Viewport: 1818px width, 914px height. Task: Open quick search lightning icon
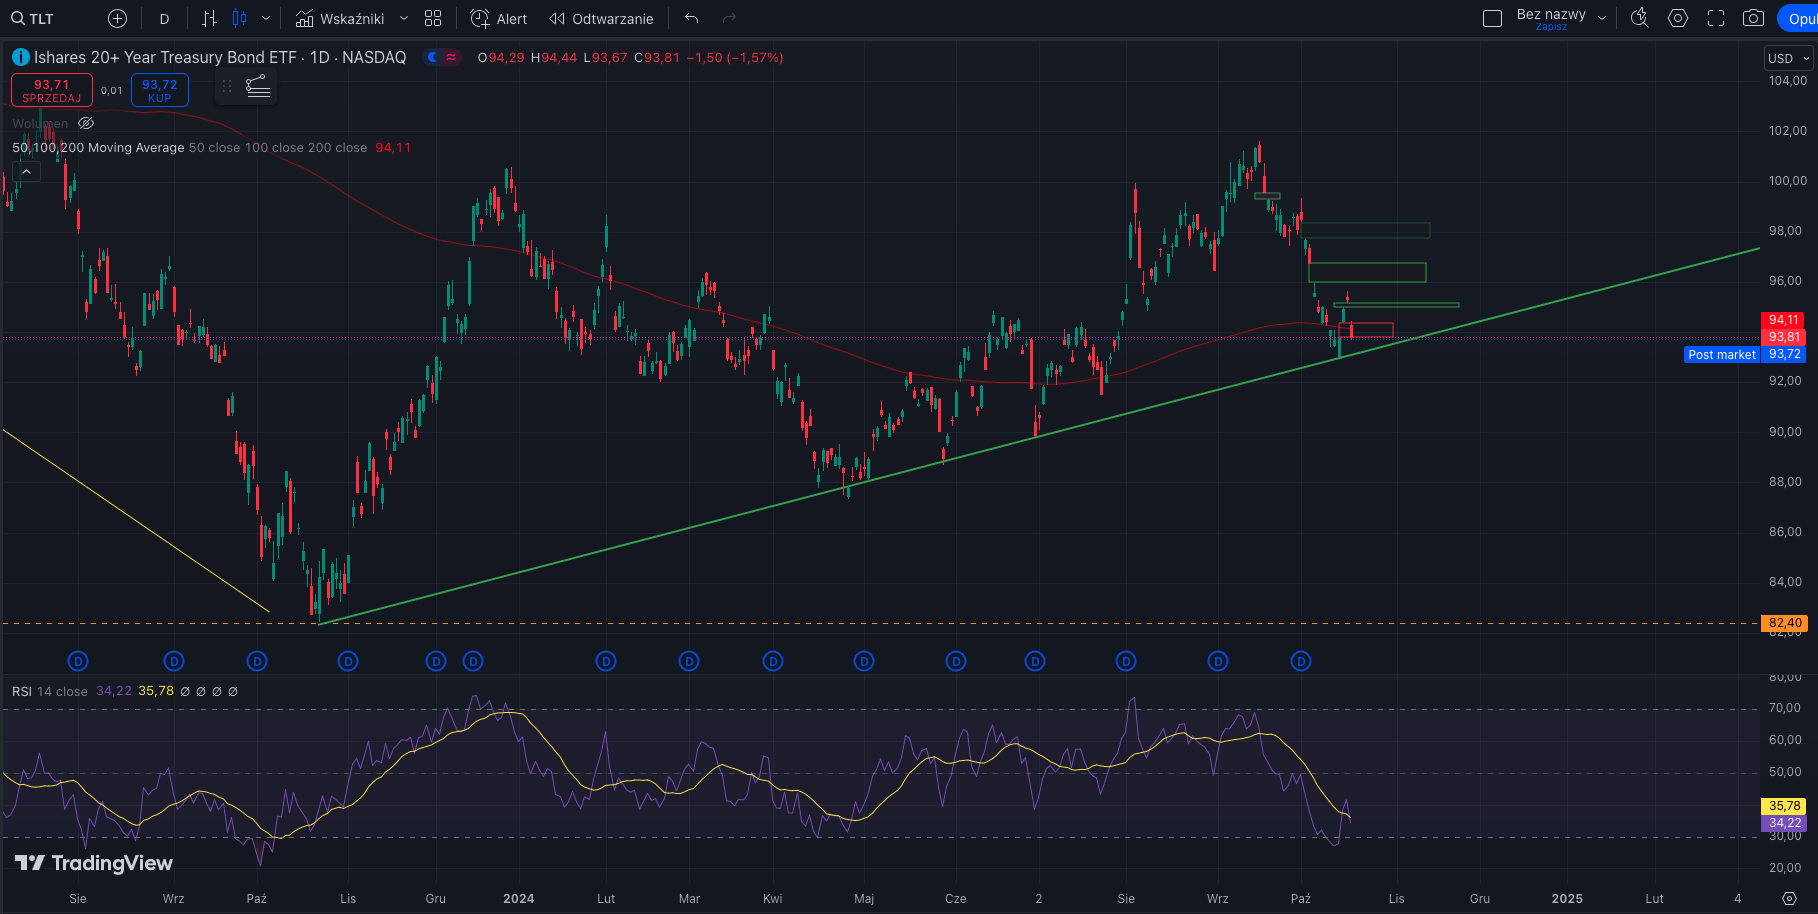1639,18
